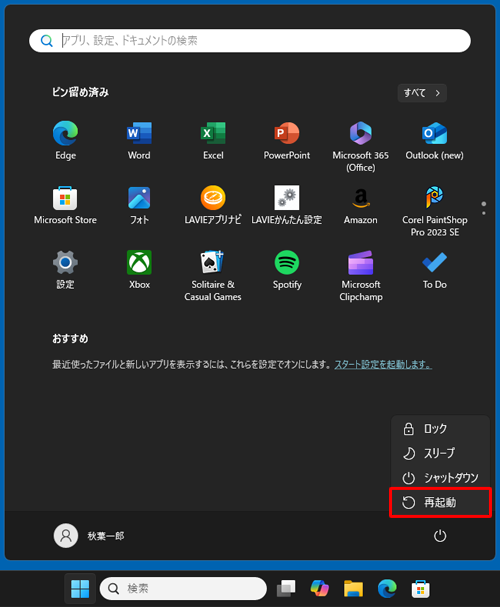This screenshot has width=500, height=607.
Task: Open Corel PaintShop Pro 2023 SE
Action: tap(435, 211)
